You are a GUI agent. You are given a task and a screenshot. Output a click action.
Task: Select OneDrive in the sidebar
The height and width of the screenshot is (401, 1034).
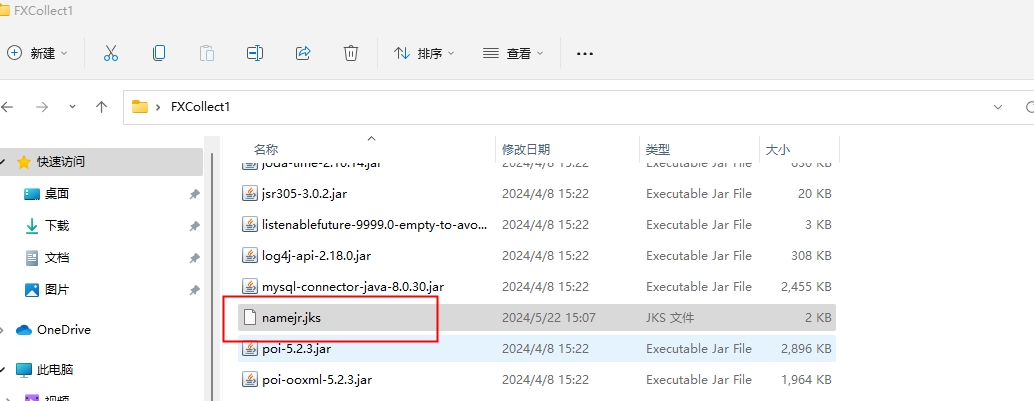tap(63, 330)
